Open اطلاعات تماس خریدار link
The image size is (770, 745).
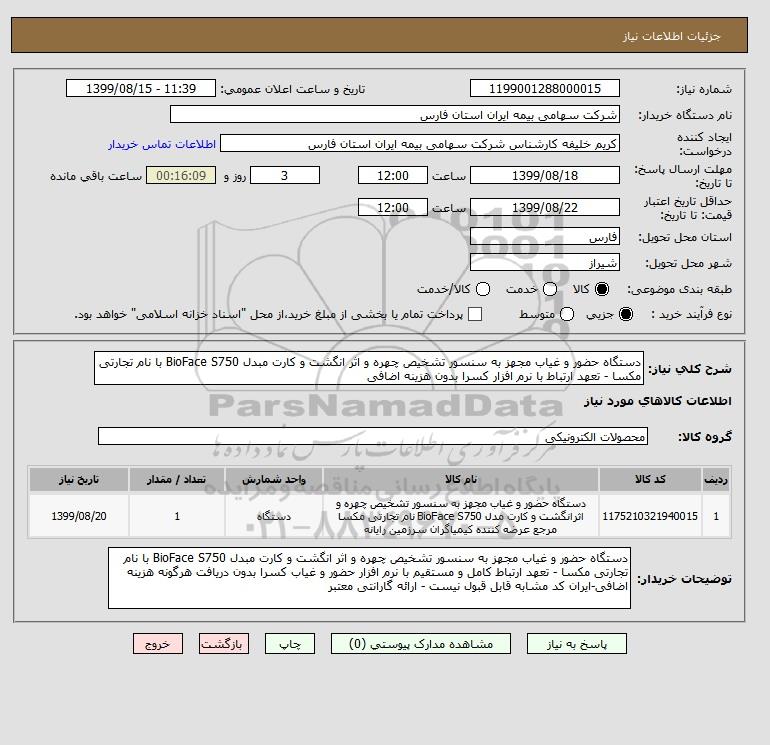click(162, 144)
